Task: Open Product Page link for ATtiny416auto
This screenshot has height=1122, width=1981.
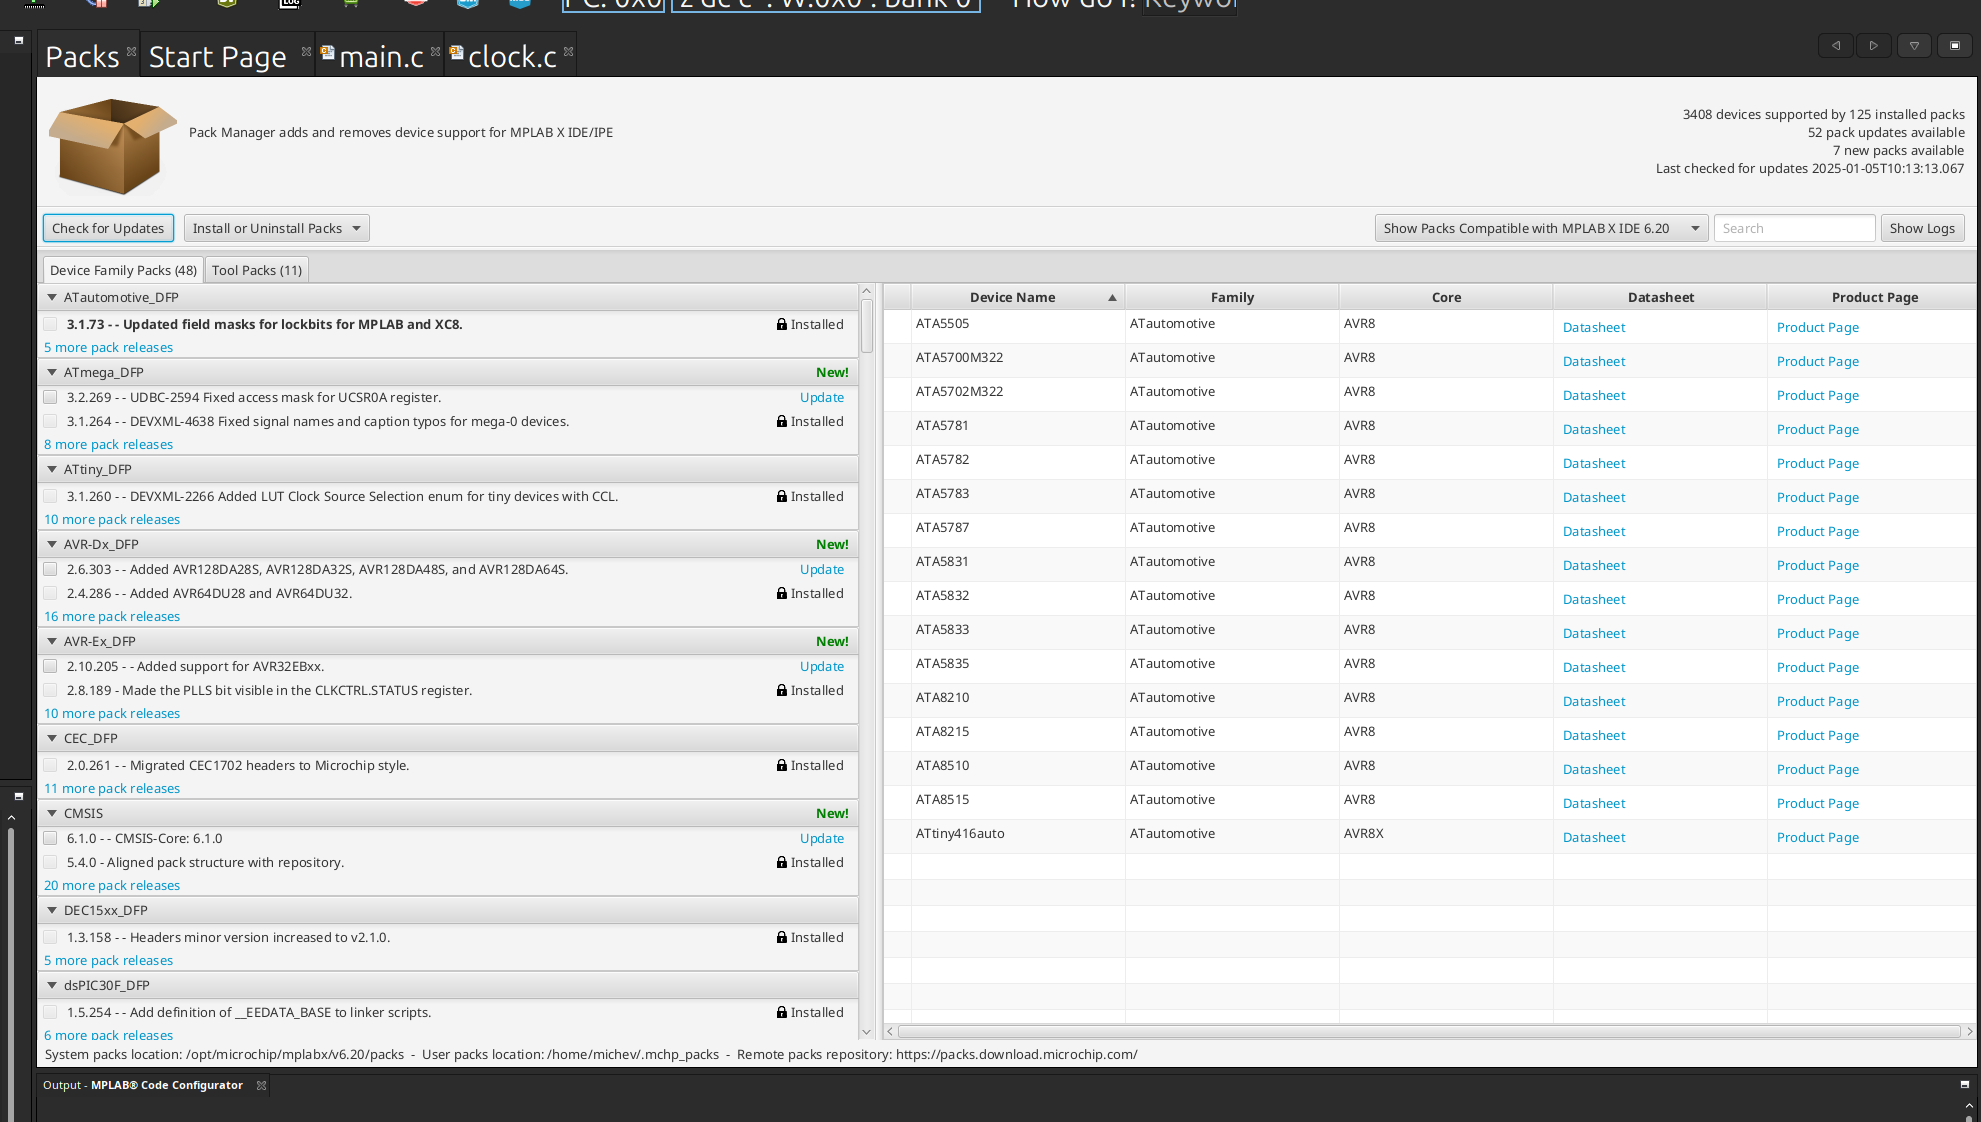Action: [1818, 837]
